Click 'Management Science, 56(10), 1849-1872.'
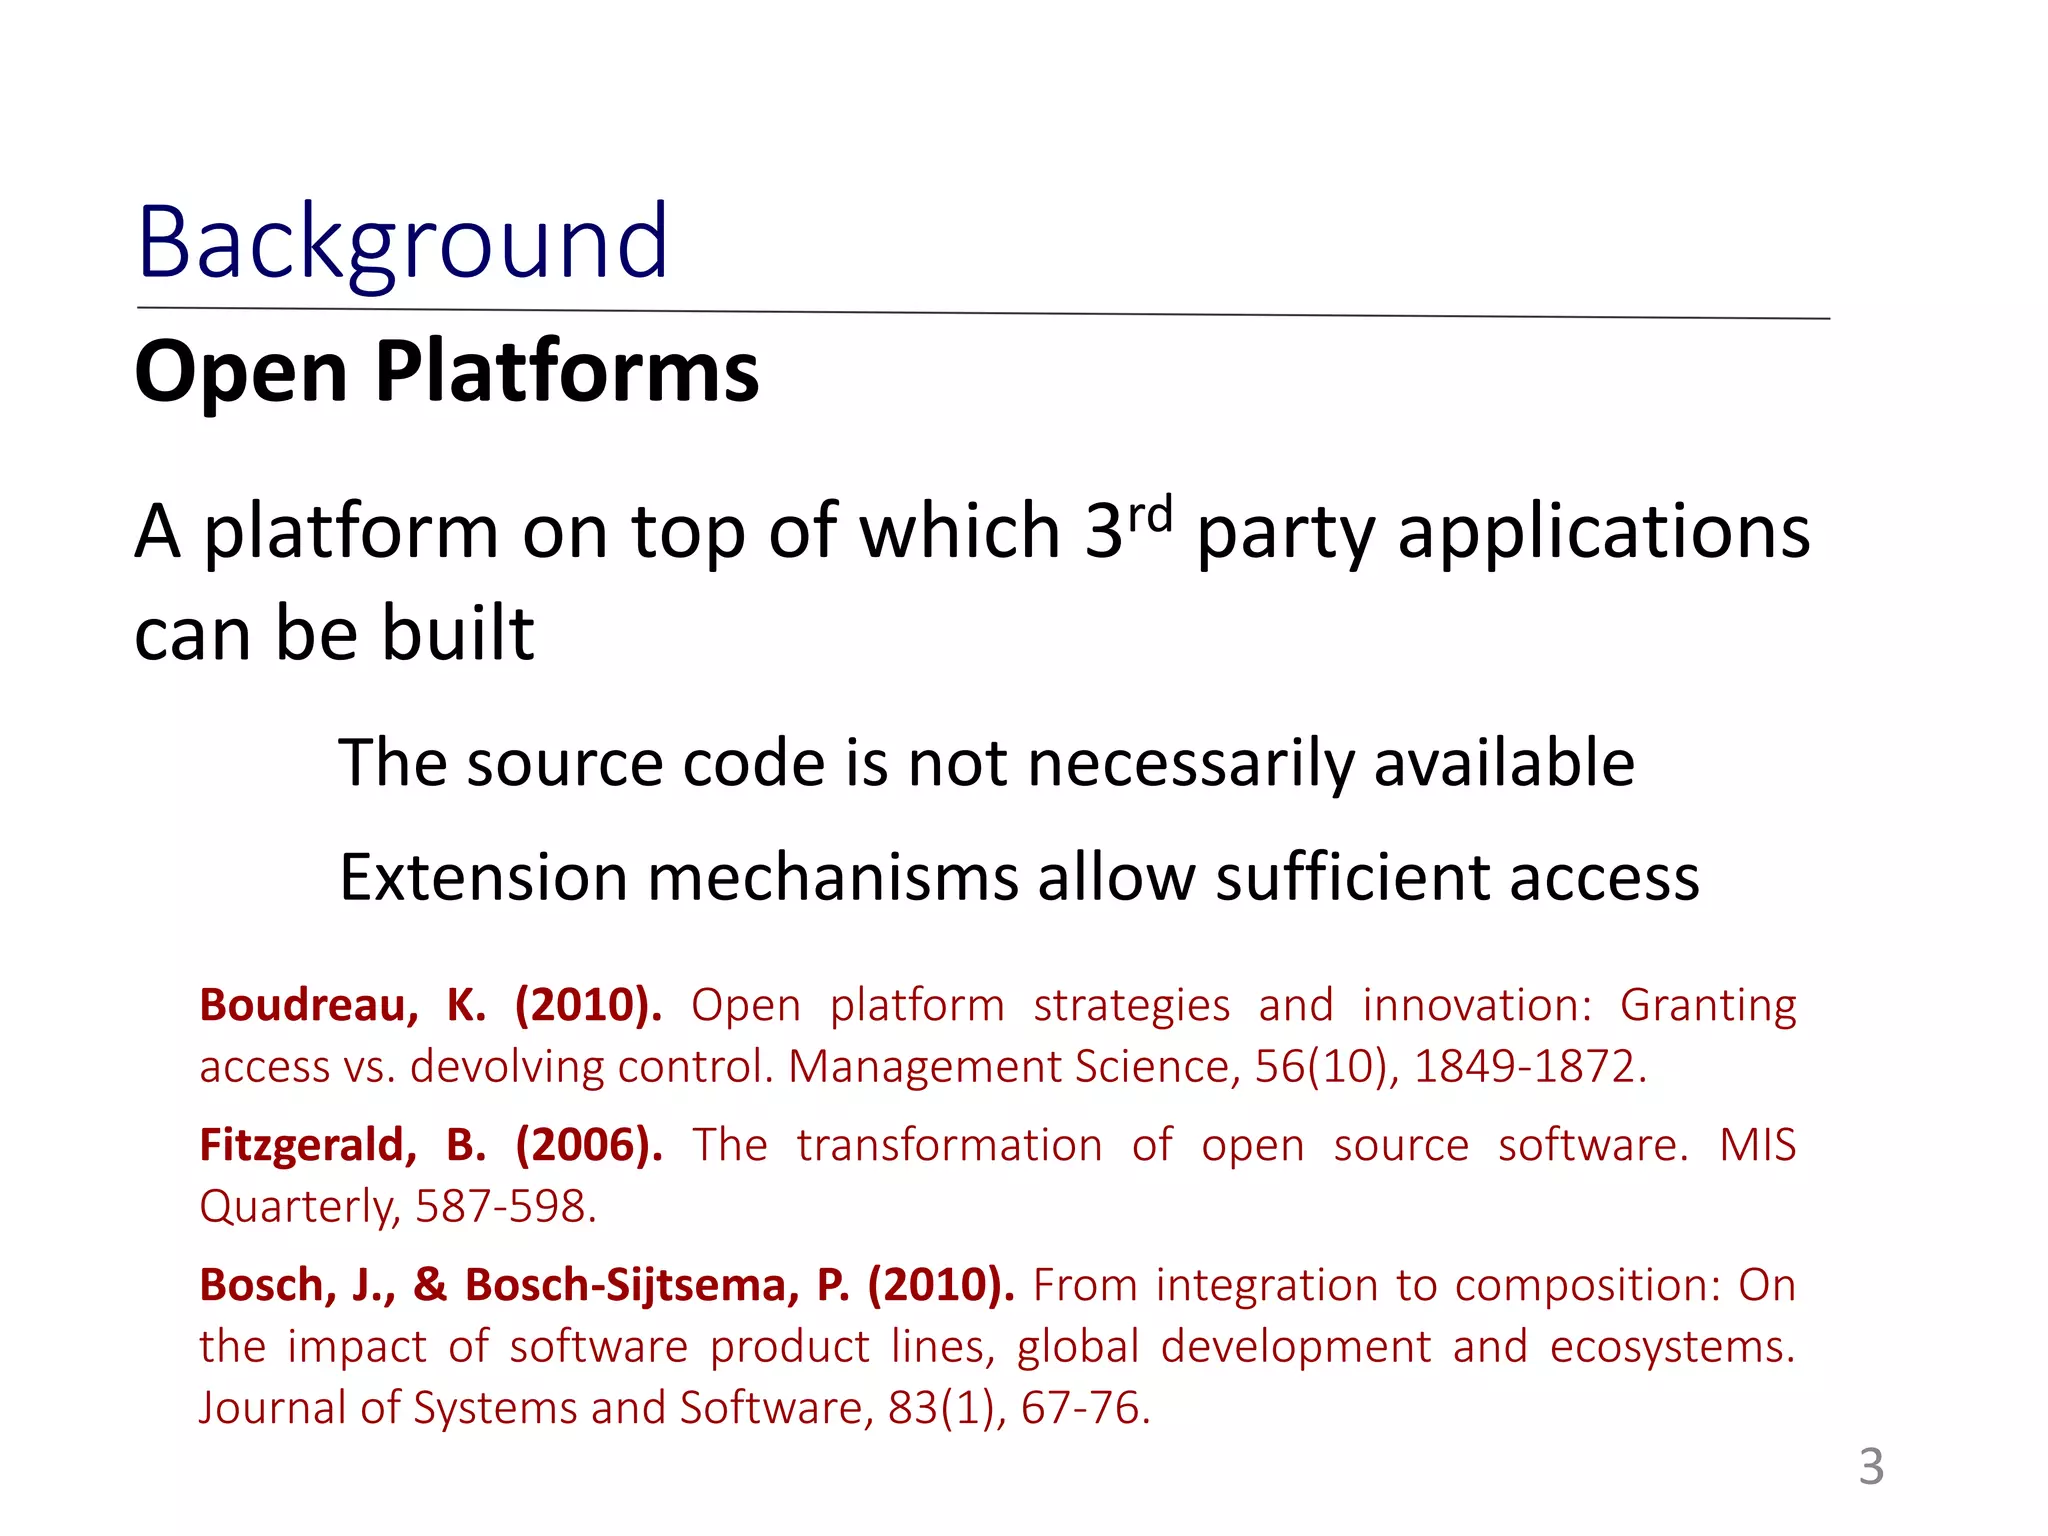 coord(1217,1066)
